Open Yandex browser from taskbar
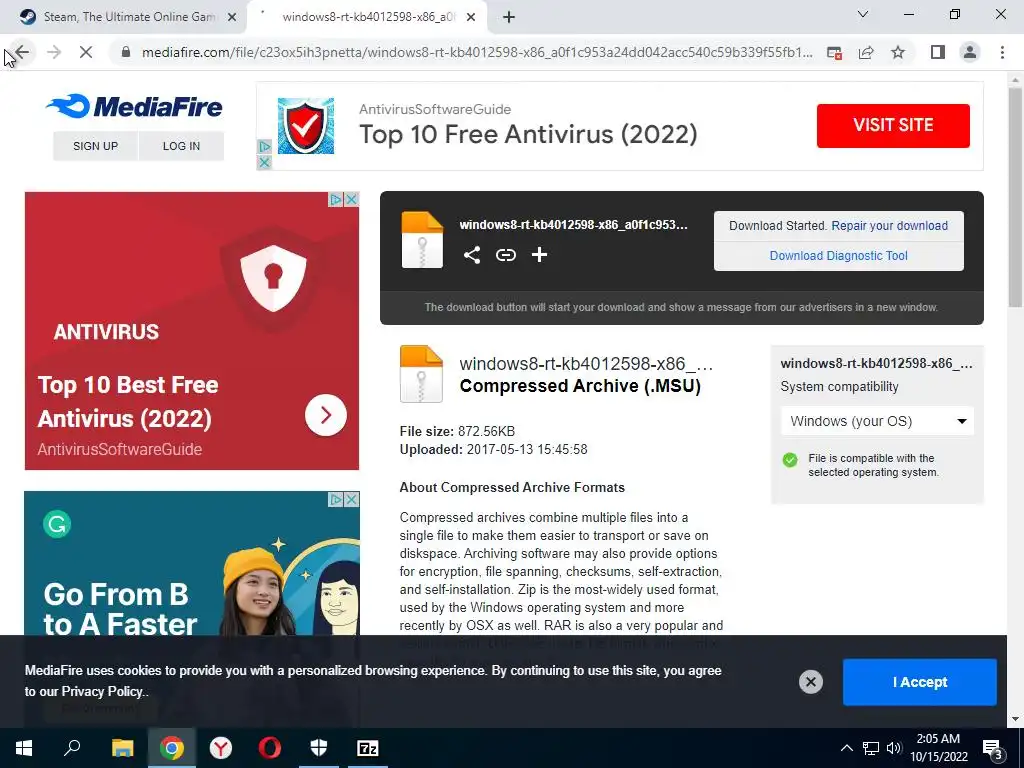This screenshot has width=1024, height=768. pos(221,748)
